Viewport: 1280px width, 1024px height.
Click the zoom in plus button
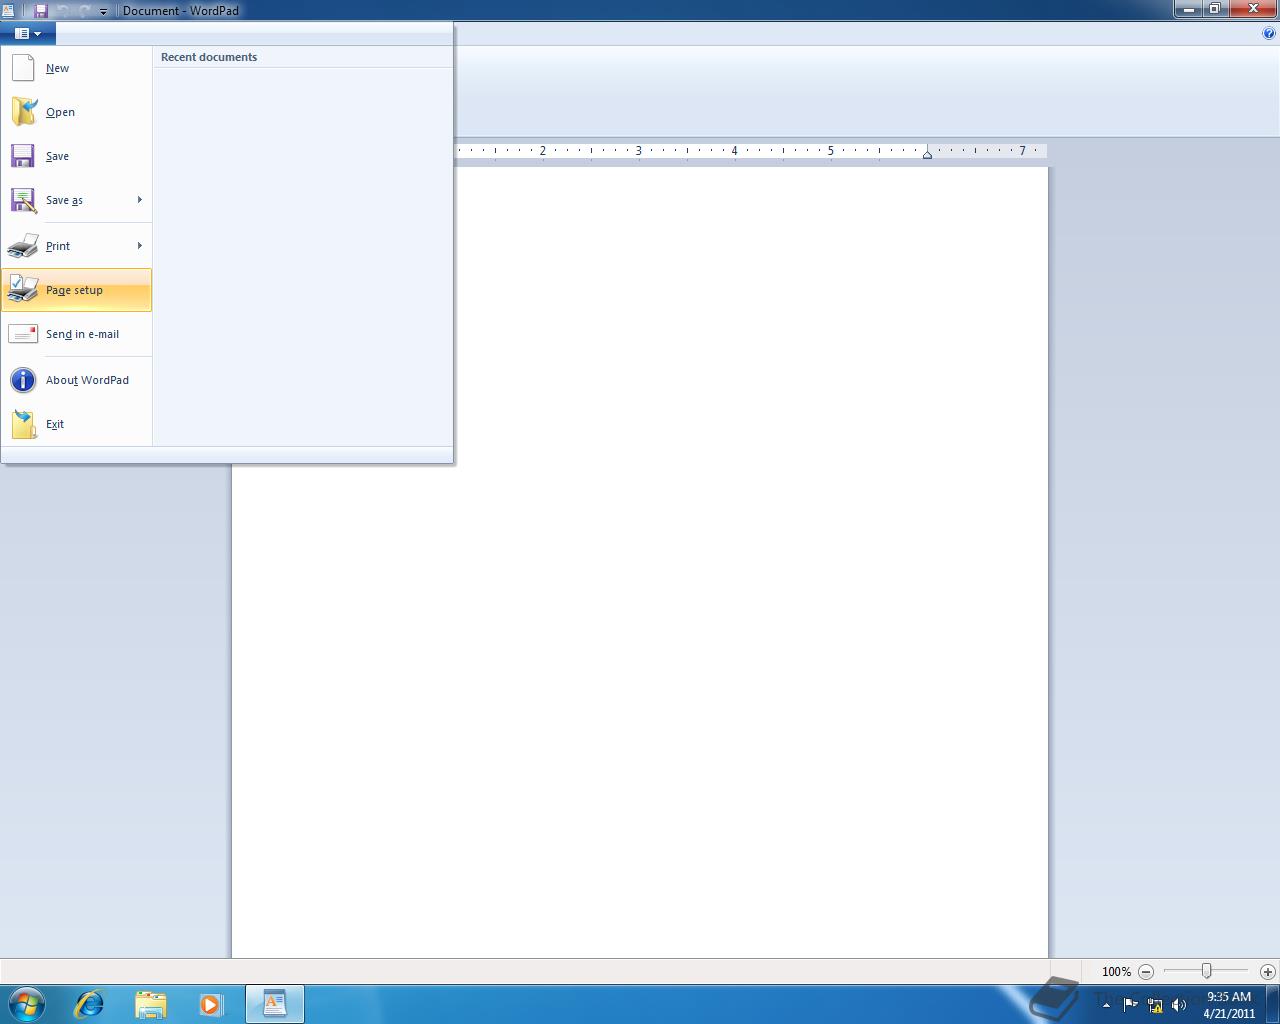[x=1267, y=971]
